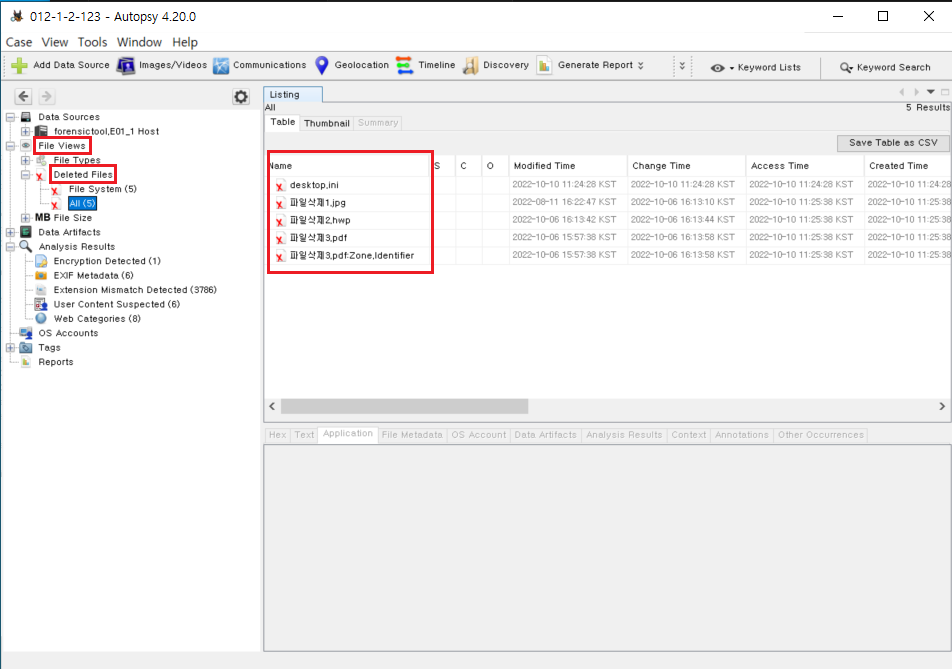Screen dimensions: 952x669
Task: Click Save Table as CSV button
Action: pos(893,143)
